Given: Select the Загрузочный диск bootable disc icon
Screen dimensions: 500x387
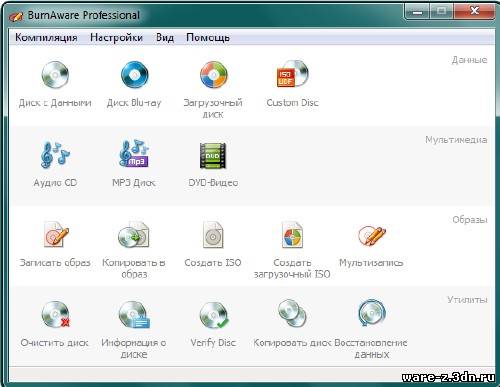Looking at the screenshot, I should point(213,75).
